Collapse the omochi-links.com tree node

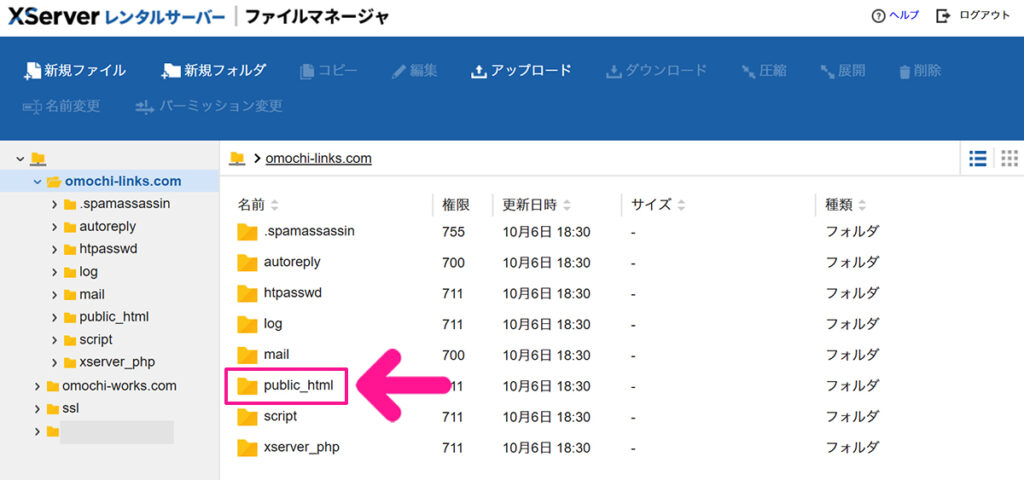pos(38,182)
